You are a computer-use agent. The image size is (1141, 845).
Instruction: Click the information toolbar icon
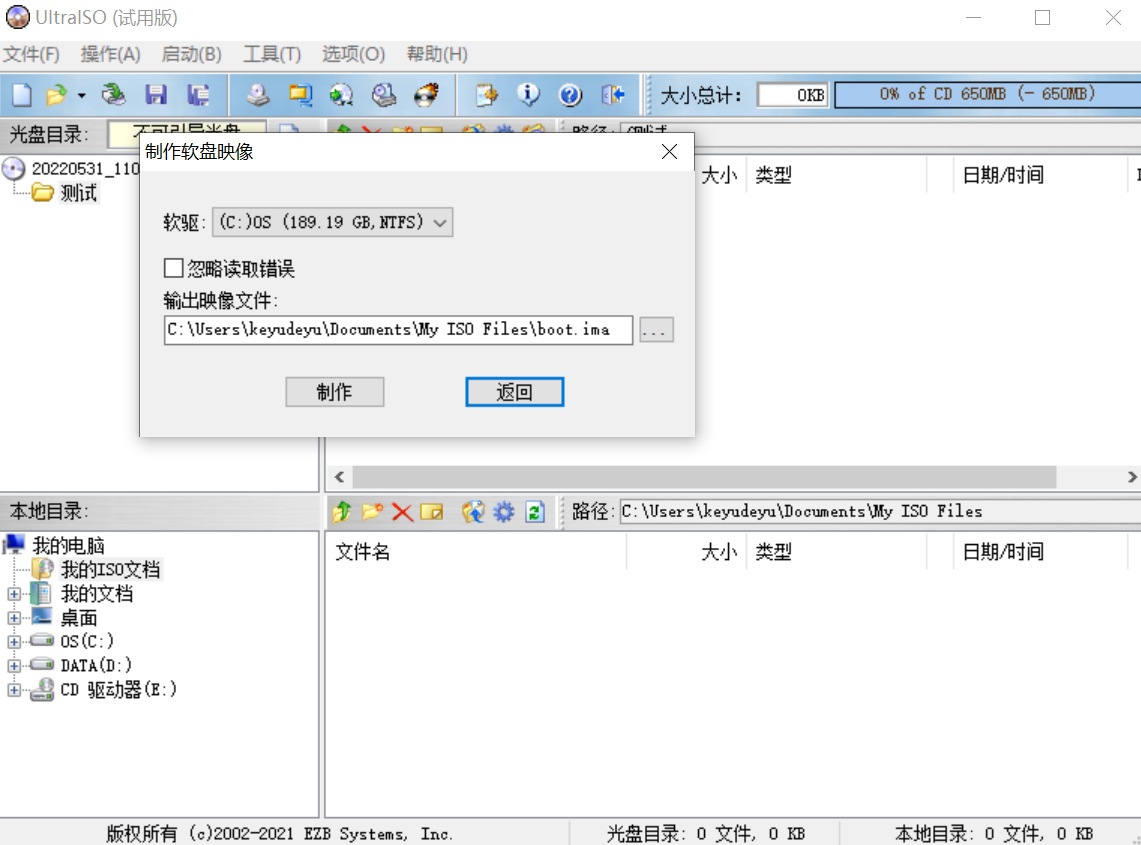click(529, 94)
